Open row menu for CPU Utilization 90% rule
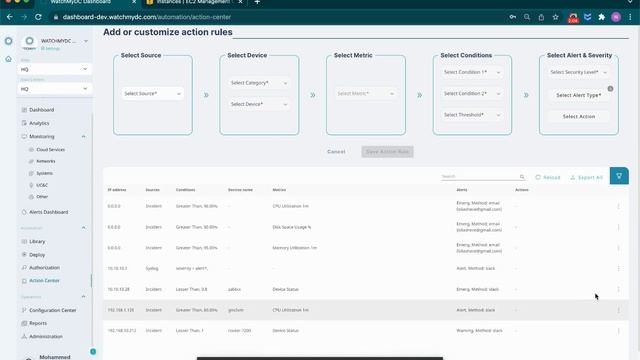 [618, 206]
